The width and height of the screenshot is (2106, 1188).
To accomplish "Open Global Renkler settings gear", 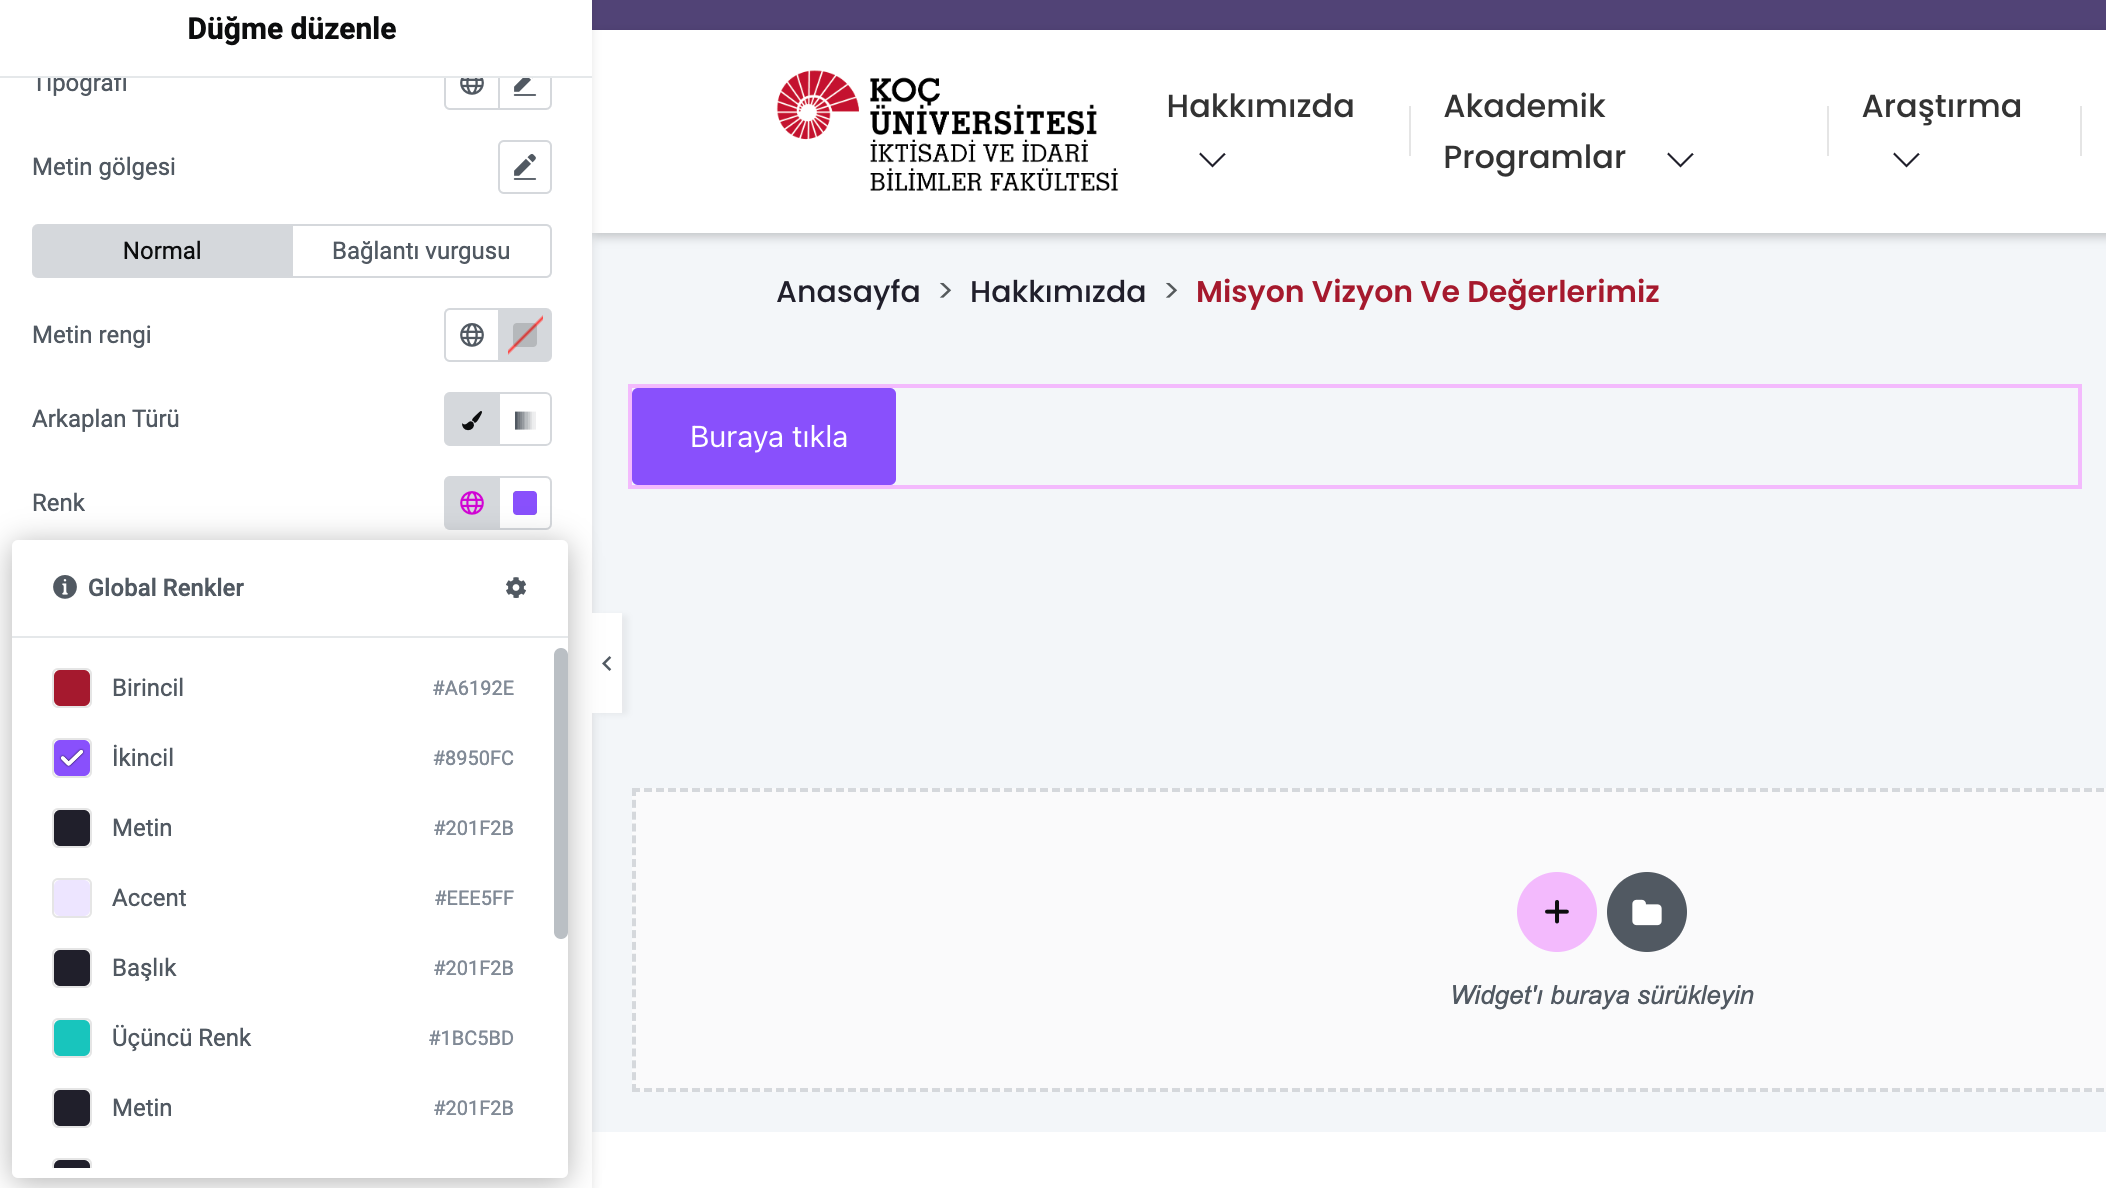I will coord(516,588).
